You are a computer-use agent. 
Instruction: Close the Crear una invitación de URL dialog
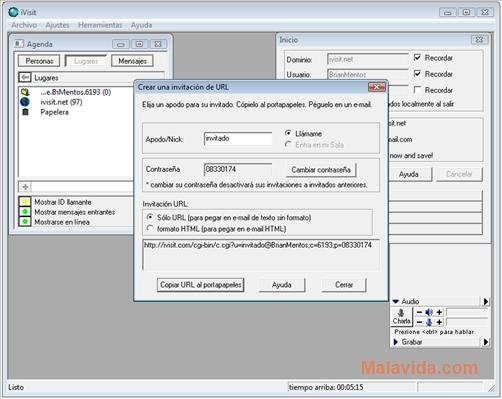(x=377, y=87)
